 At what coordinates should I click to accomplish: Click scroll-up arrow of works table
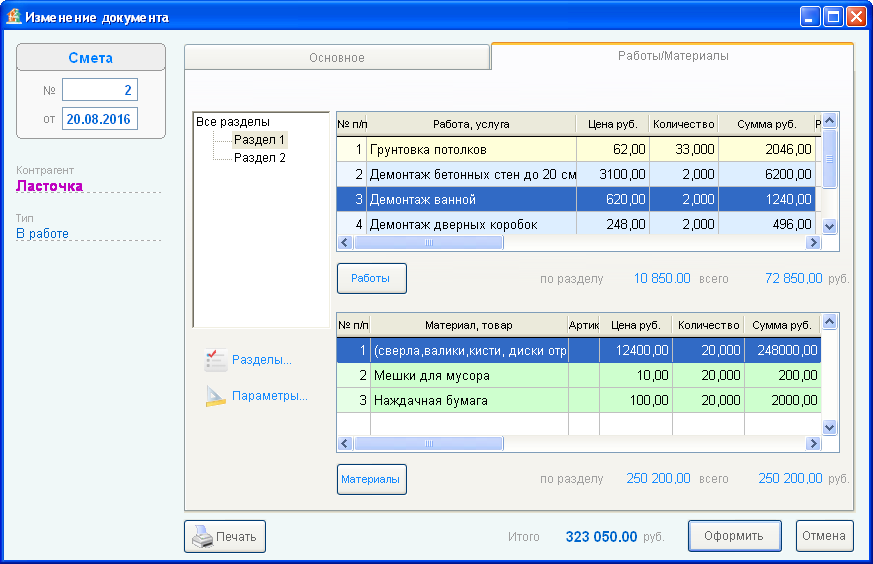coord(830,121)
